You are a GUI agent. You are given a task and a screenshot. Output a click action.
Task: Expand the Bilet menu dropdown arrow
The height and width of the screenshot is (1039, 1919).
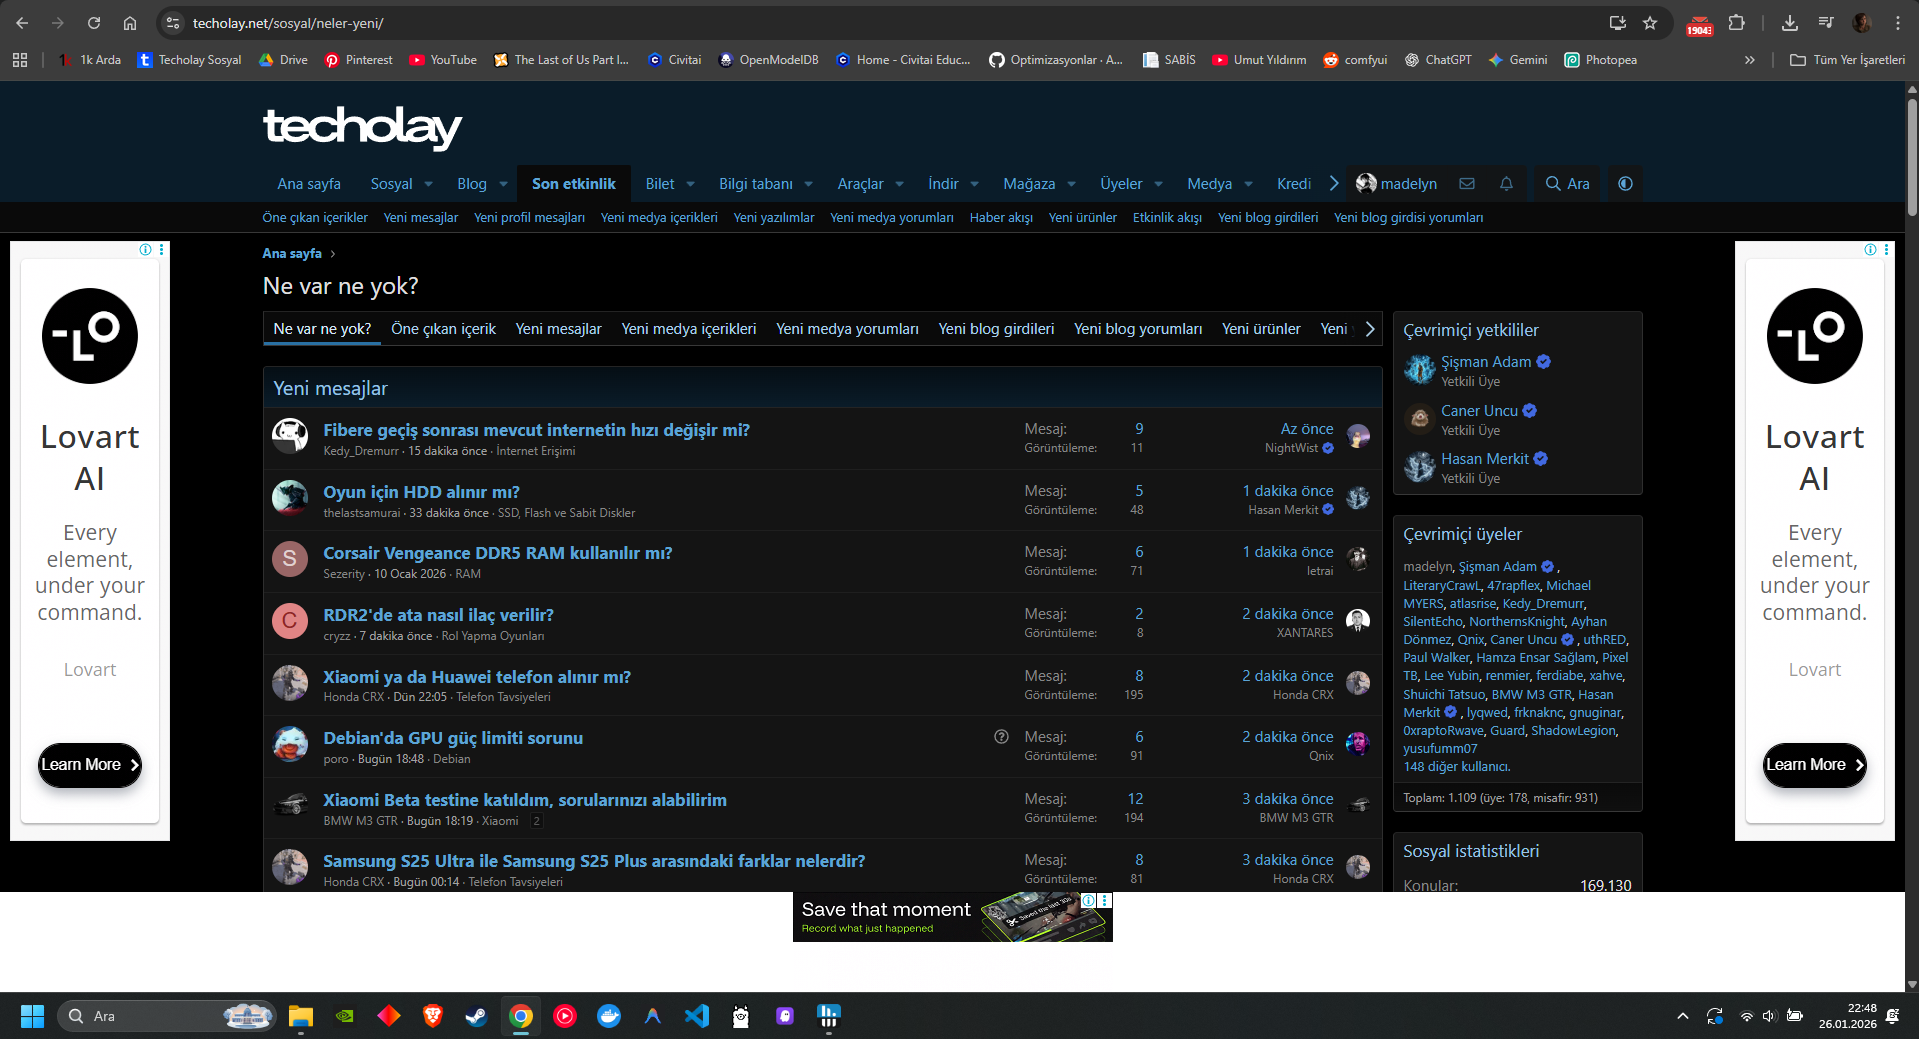(x=690, y=184)
